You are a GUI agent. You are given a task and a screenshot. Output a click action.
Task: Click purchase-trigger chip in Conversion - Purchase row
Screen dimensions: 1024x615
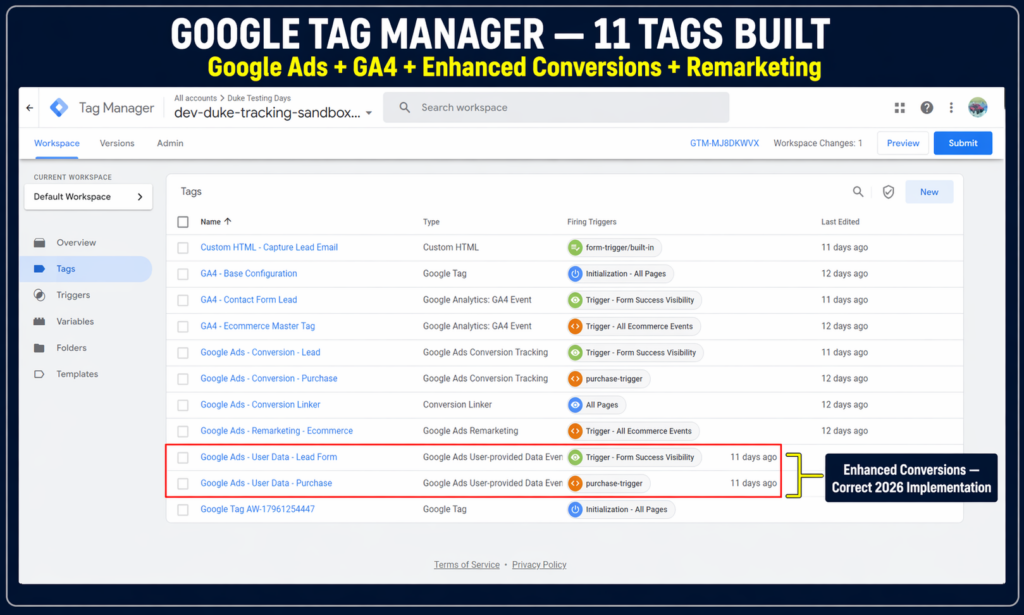coord(608,379)
